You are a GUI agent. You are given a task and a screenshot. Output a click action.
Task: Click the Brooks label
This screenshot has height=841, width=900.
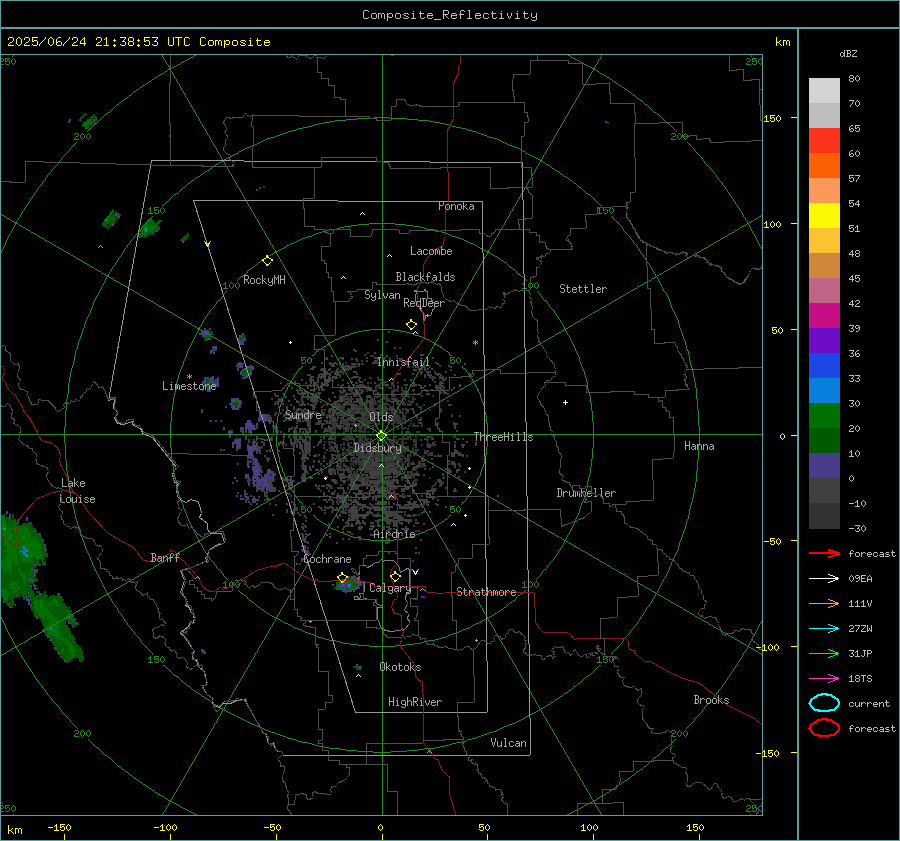pyautogui.click(x=711, y=700)
